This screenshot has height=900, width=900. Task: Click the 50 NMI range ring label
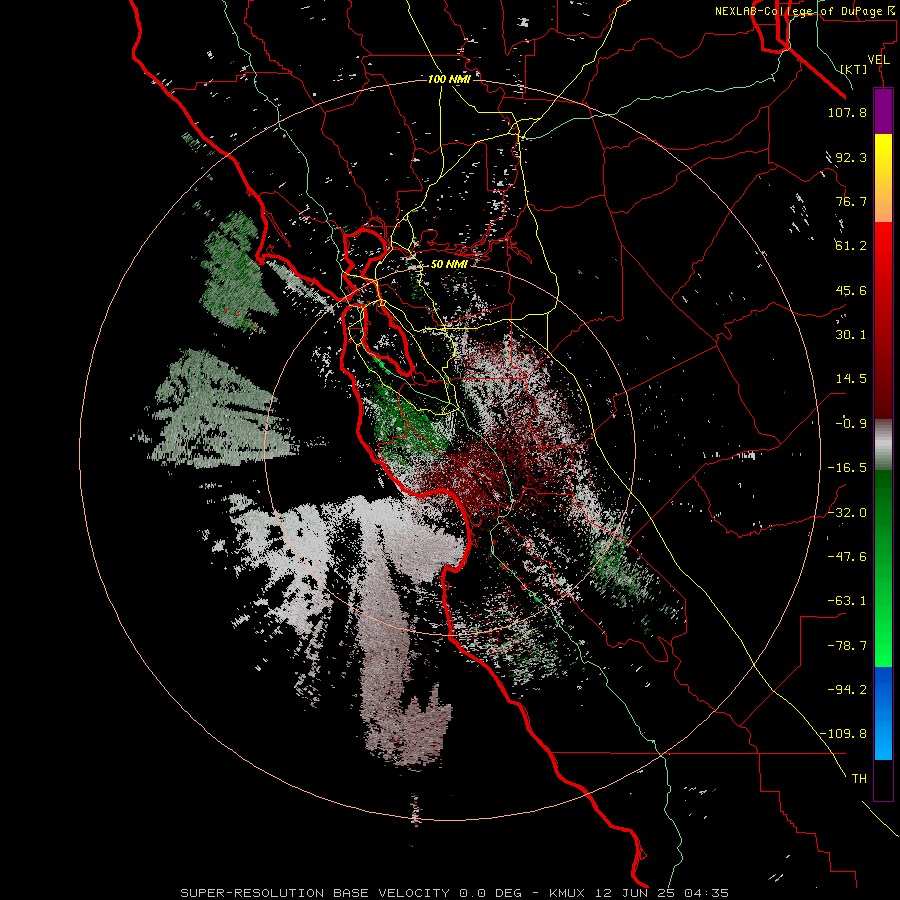pos(449,264)
